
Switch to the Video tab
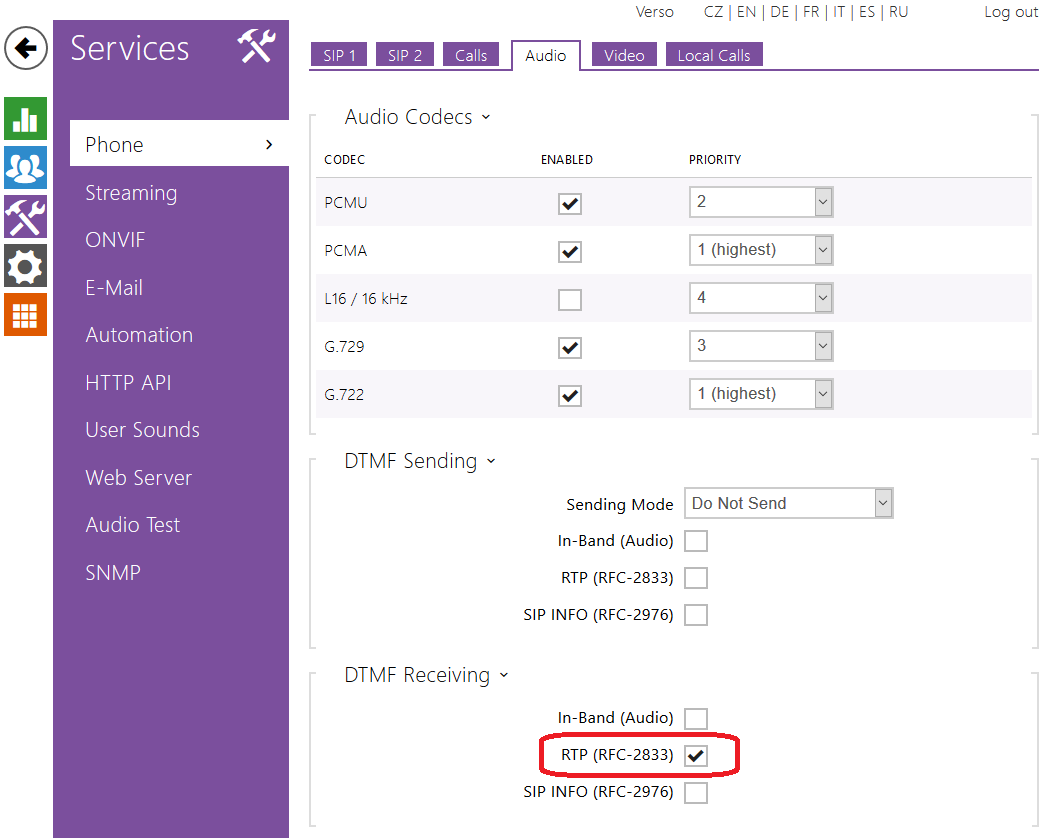[x=624, y=55]
